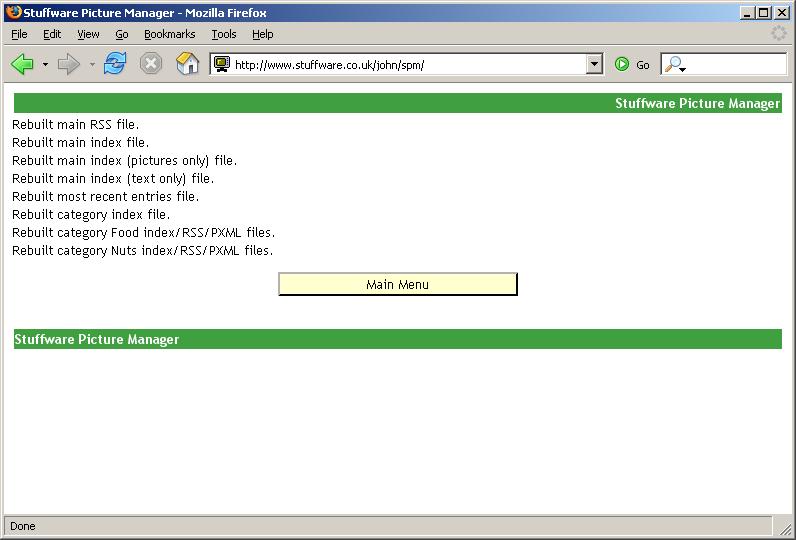Expand the address bar URL dropdown
The image size is (796, 540).
(x=594, y=64)
